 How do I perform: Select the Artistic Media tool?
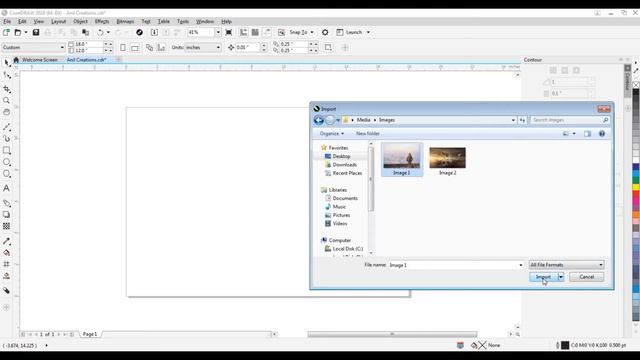click(7, 139)
